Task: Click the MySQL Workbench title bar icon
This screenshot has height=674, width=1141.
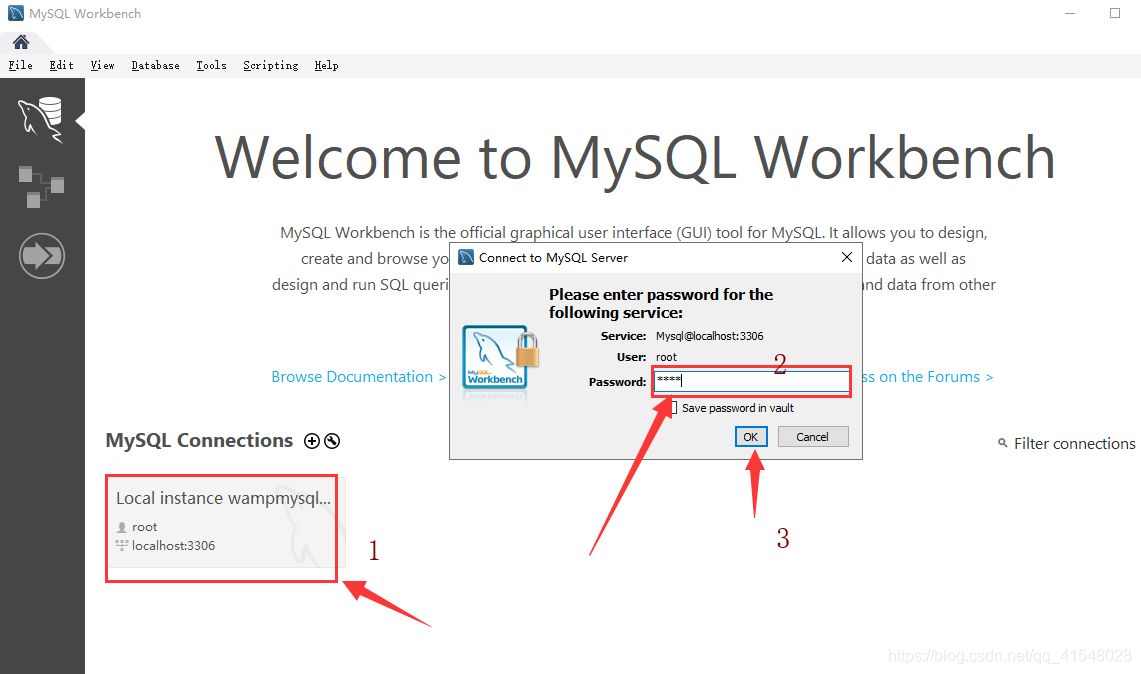Action: click(15, 13)
